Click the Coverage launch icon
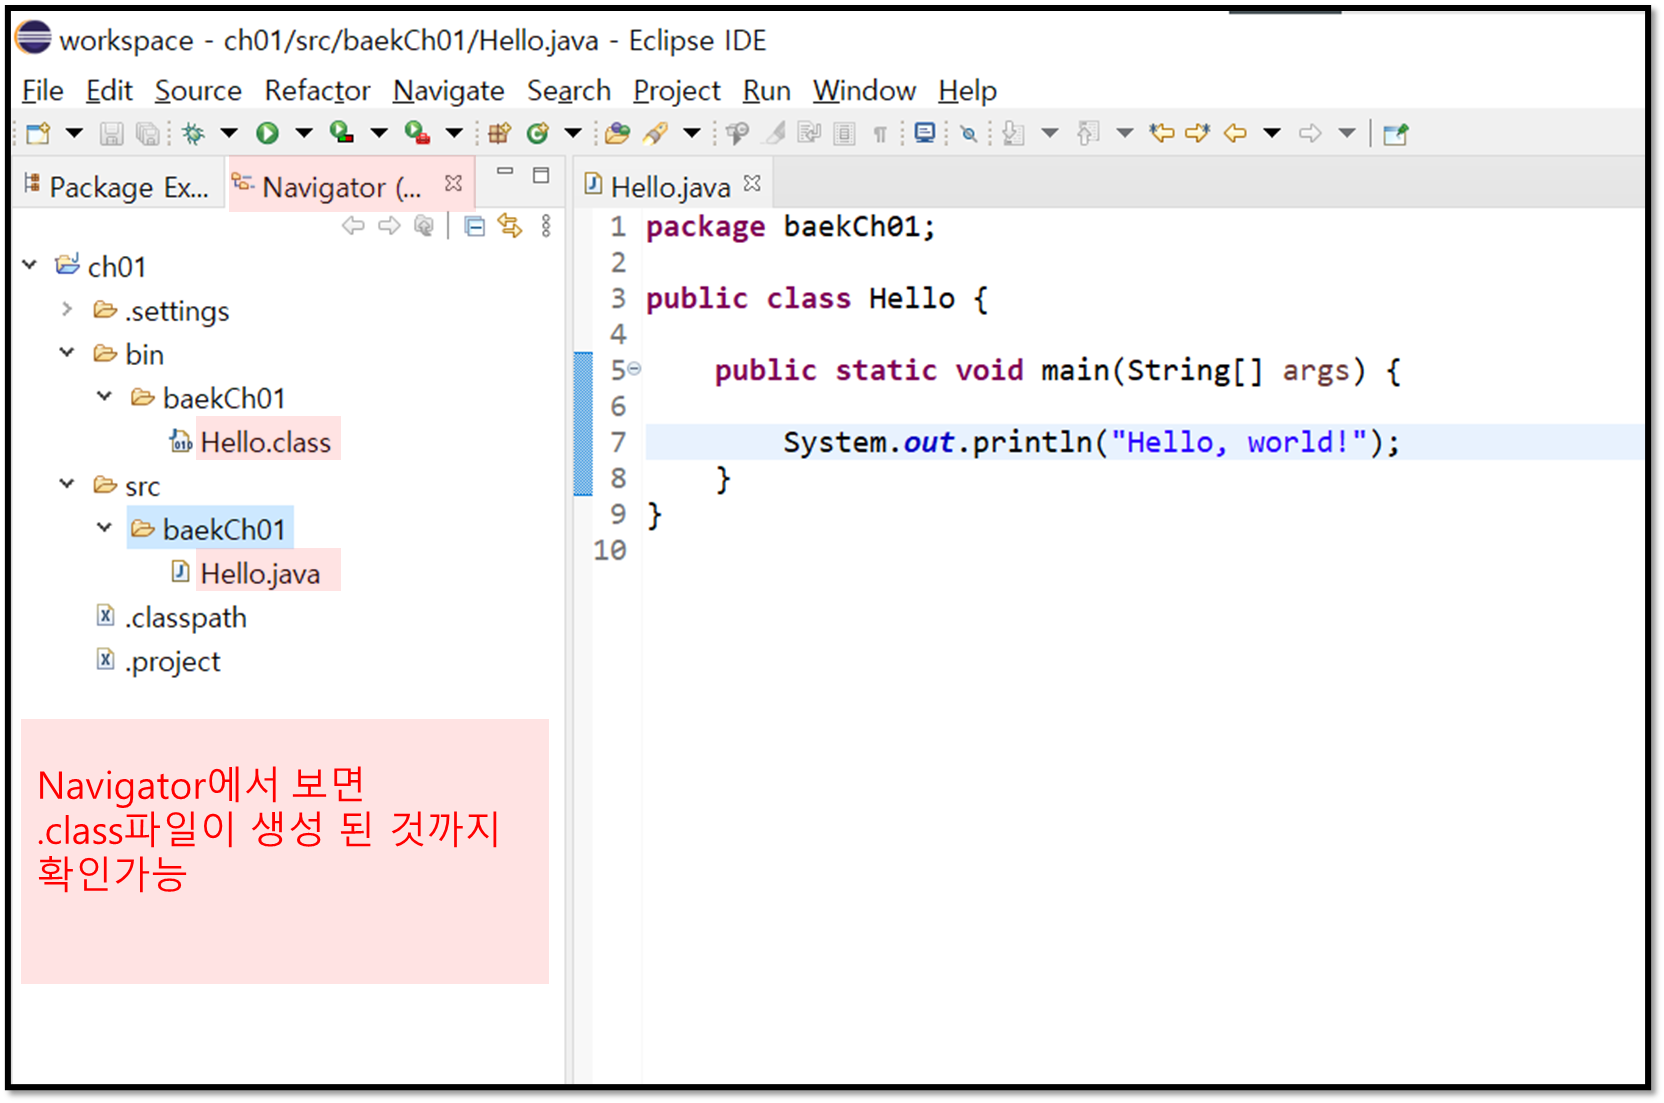This screenshot has height=1103, width=1664. coord(342,133)
